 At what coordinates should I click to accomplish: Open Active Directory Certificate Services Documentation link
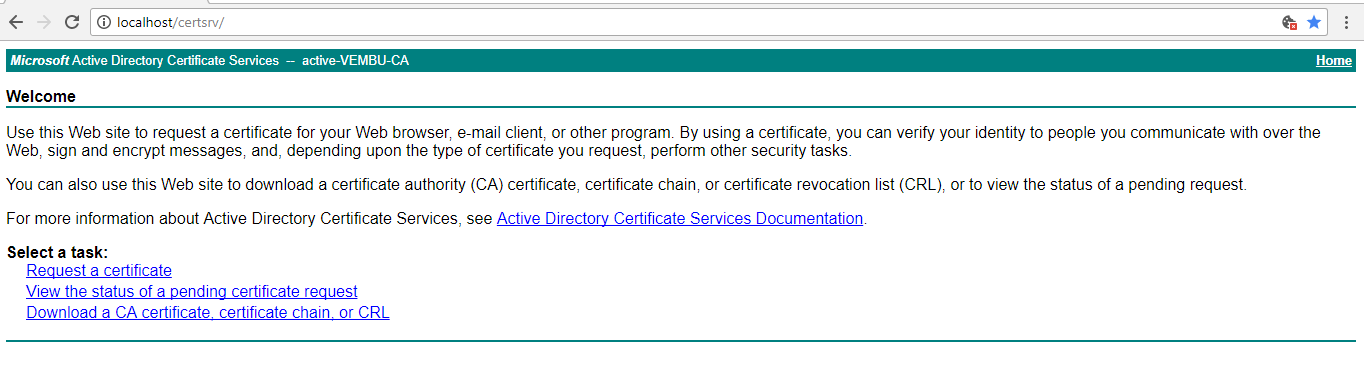pos(680,218)
